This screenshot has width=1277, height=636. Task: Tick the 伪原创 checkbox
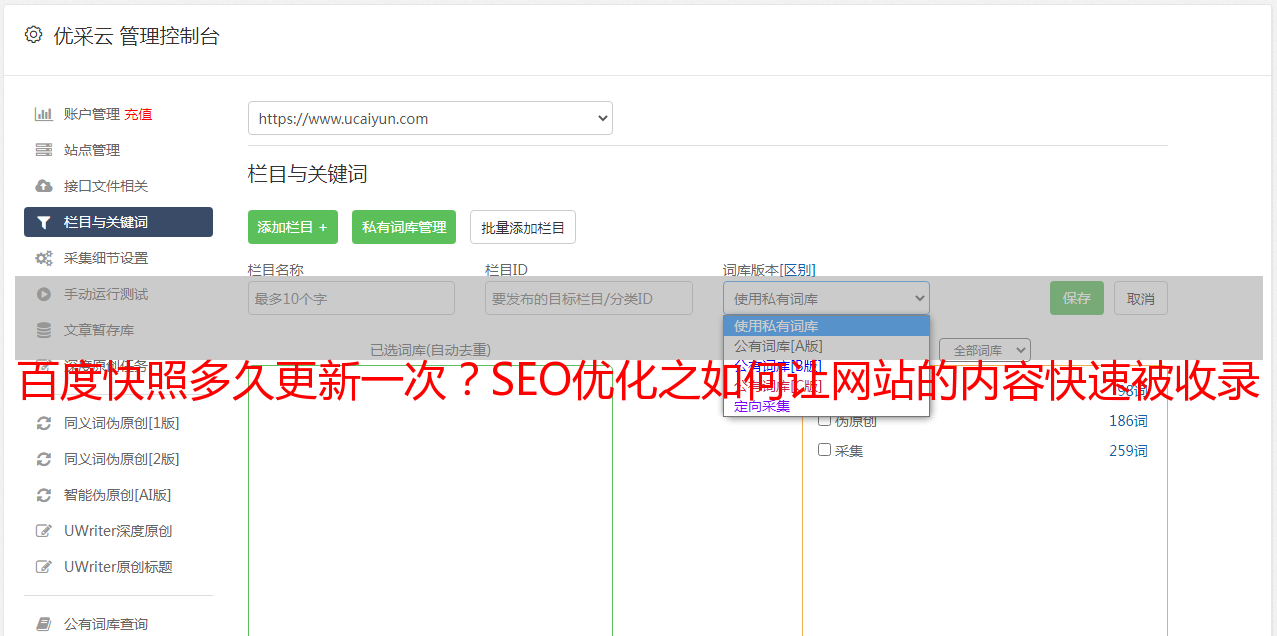pos(825,420)
